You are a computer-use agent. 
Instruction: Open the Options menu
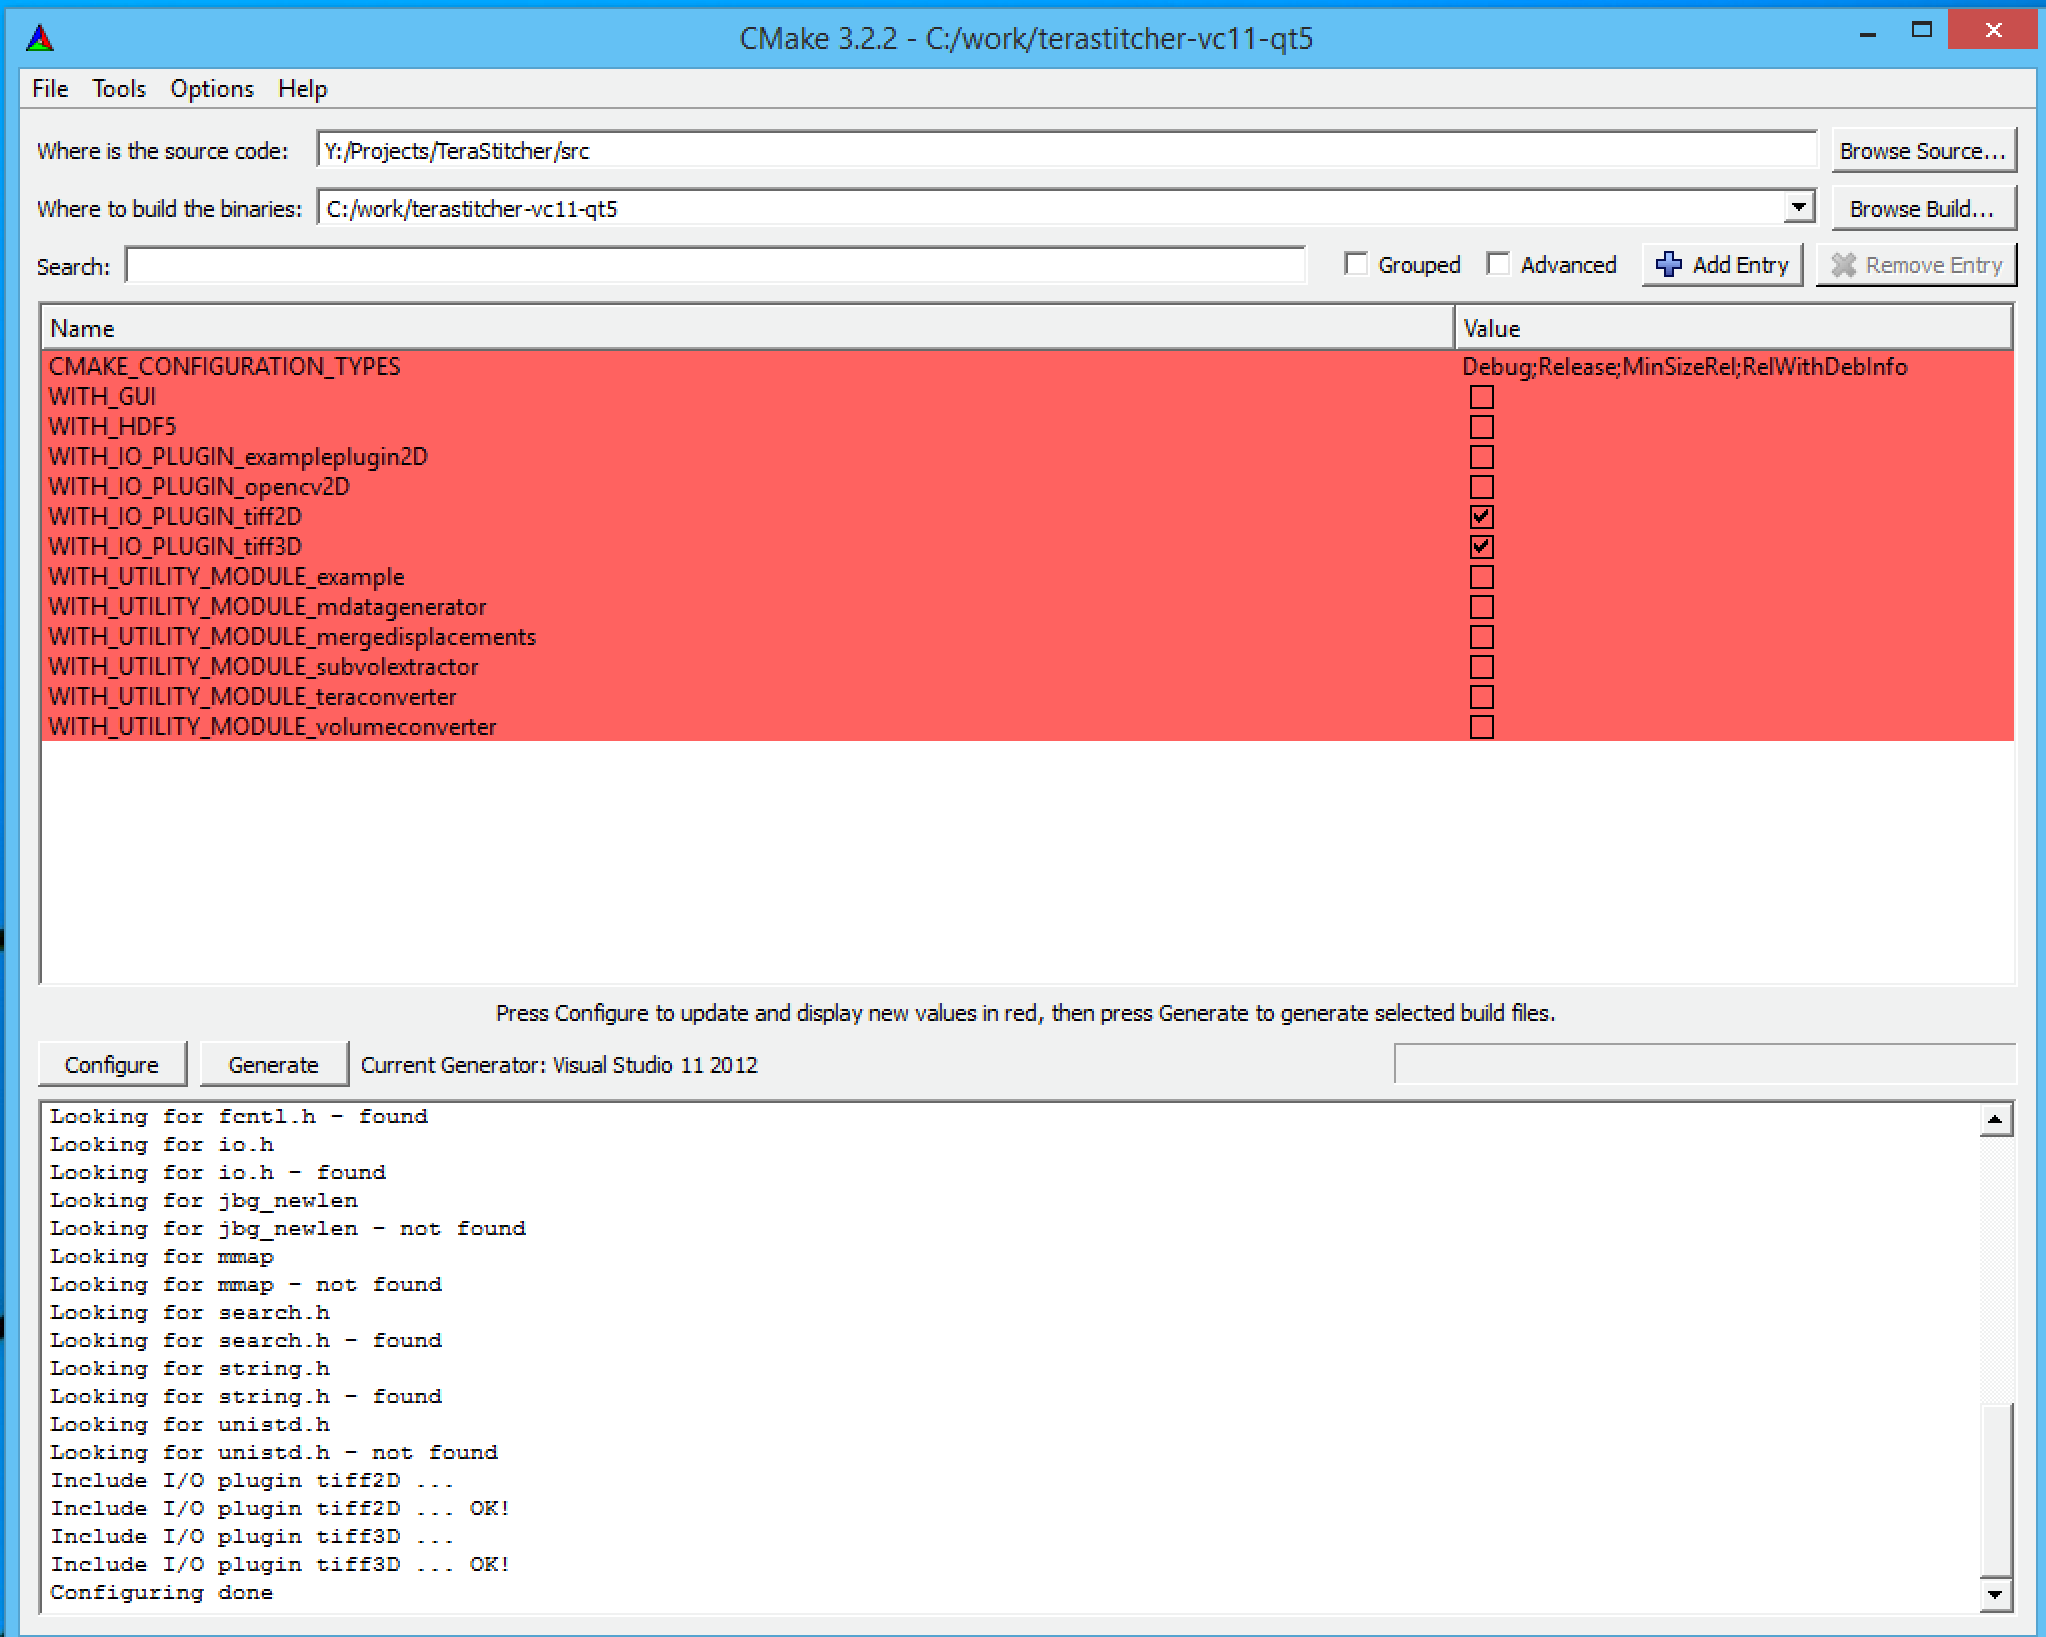(212, 89)
